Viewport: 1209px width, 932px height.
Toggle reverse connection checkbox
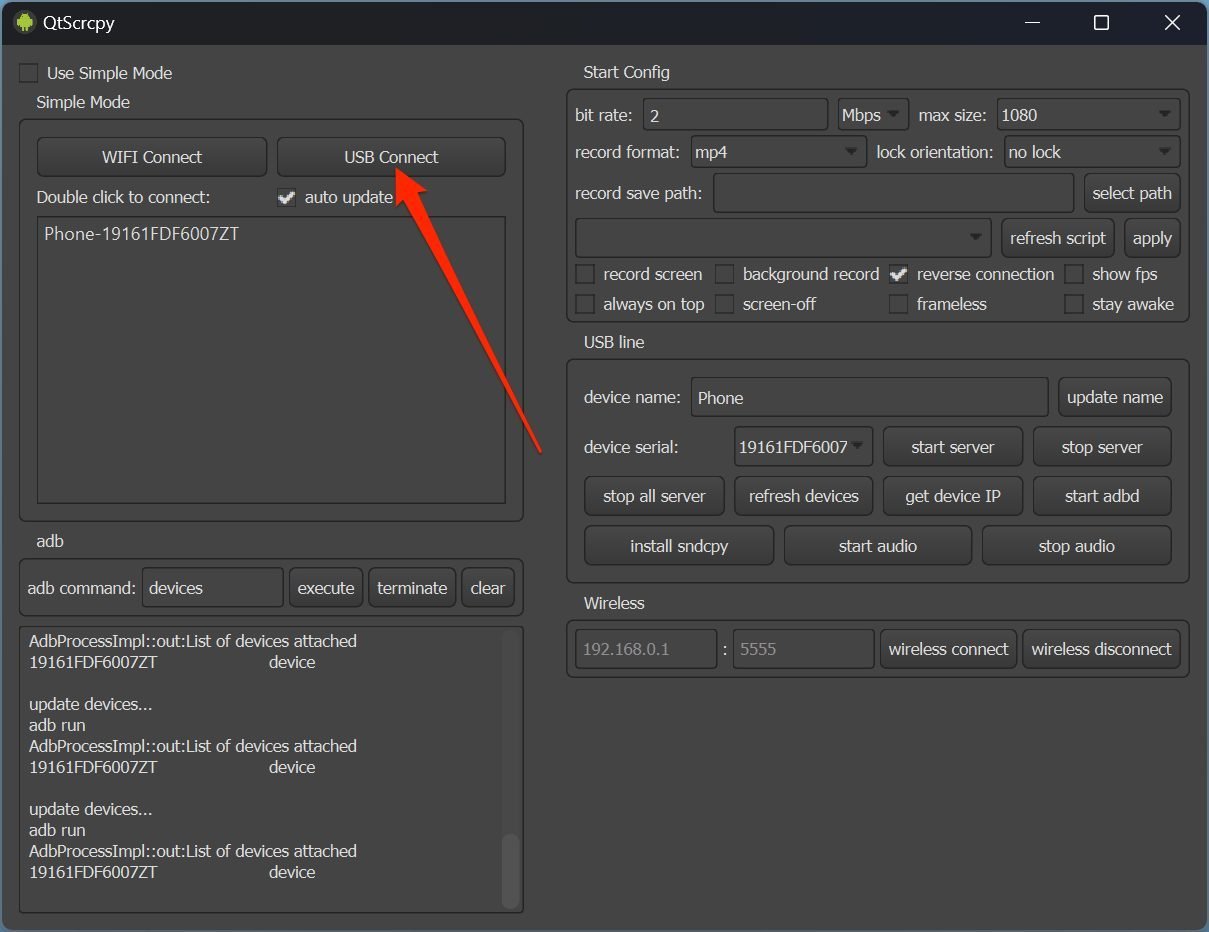(x=899, y=274)
